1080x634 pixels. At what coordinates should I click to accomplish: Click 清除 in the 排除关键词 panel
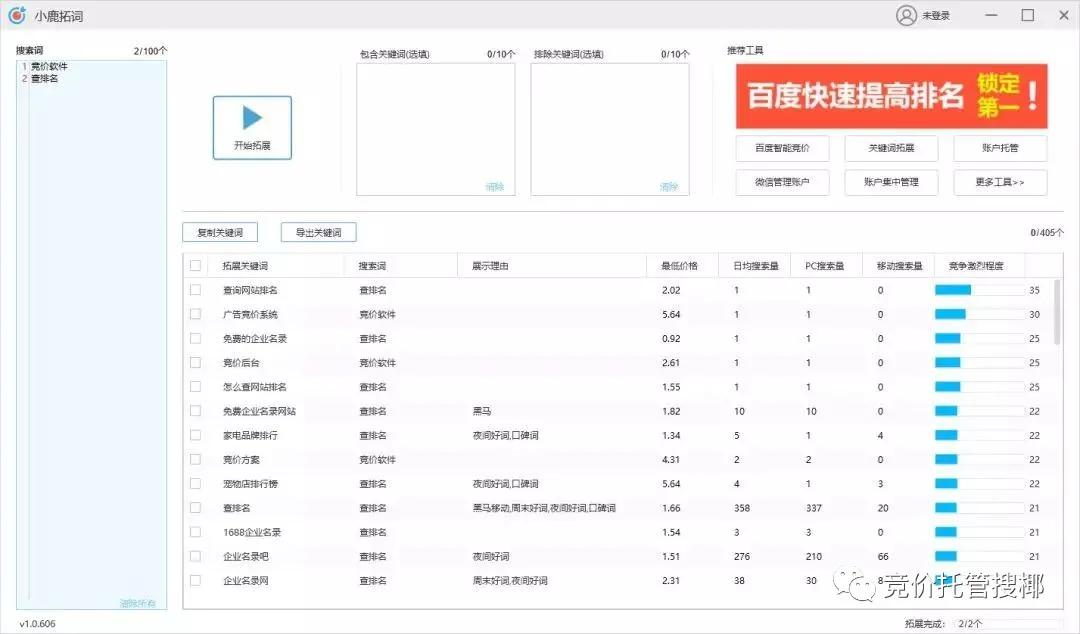tap(668, 186)
